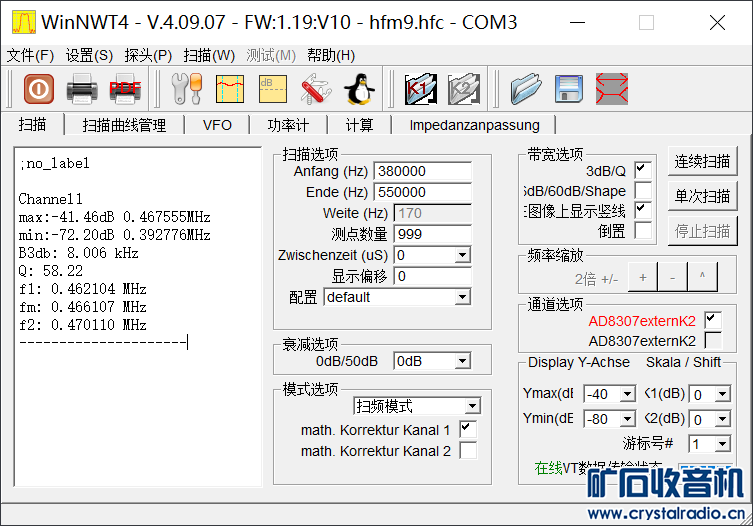Click the Ende (Hz) input field
Image resolution: width=753 pixels, height=526 pixels.
coord(423,192)
